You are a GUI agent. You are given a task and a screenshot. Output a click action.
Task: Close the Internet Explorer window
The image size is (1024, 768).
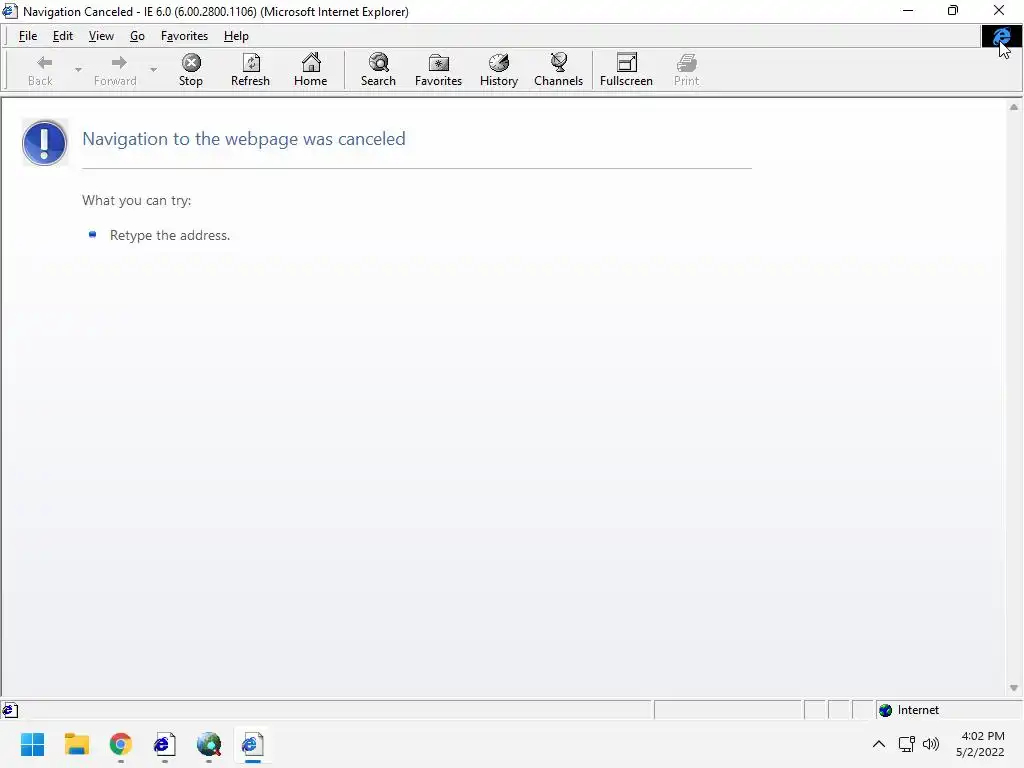[999, 10]
